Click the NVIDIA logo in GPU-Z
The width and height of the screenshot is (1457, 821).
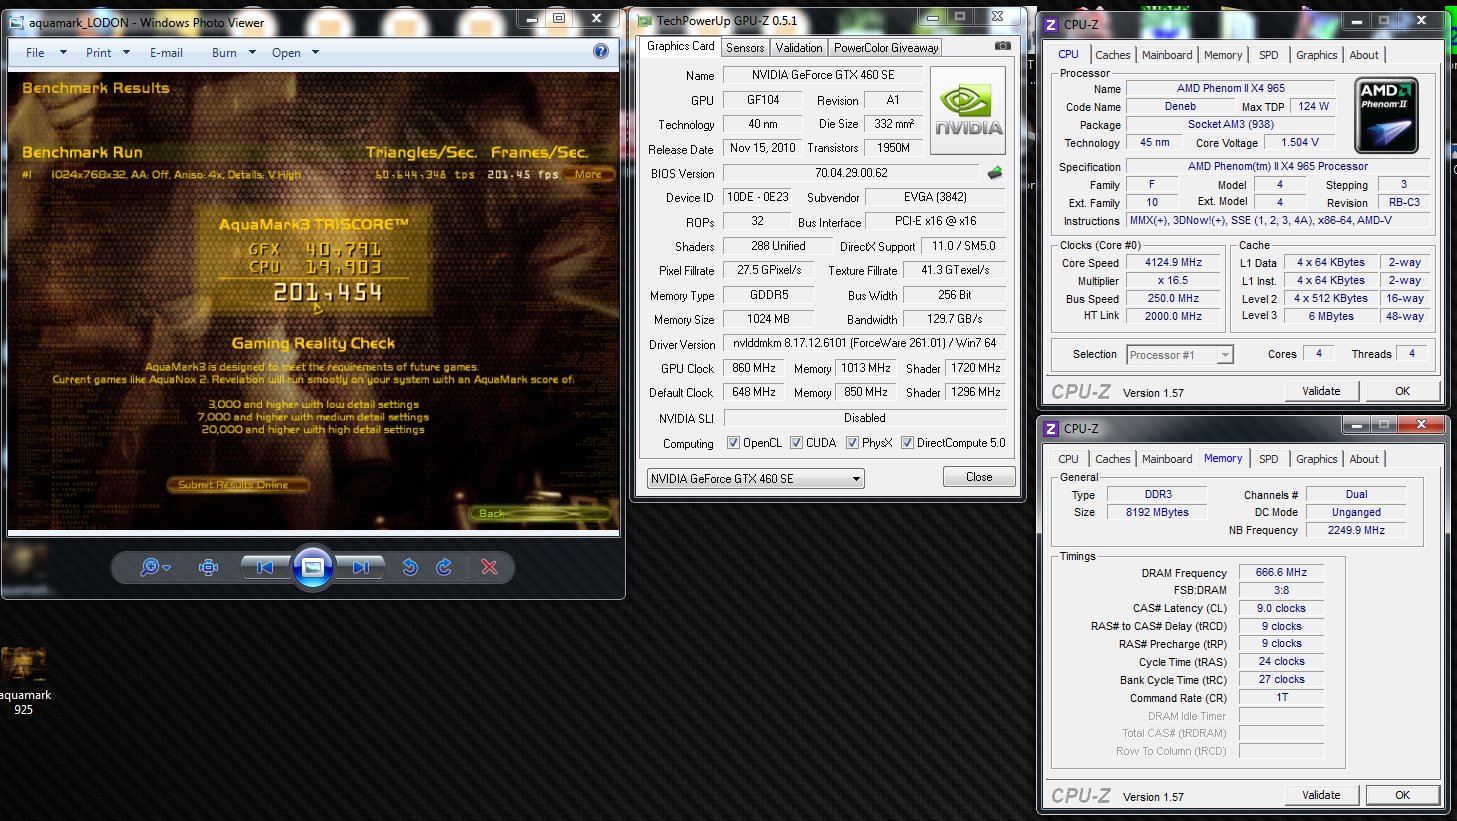click(968, 111)
